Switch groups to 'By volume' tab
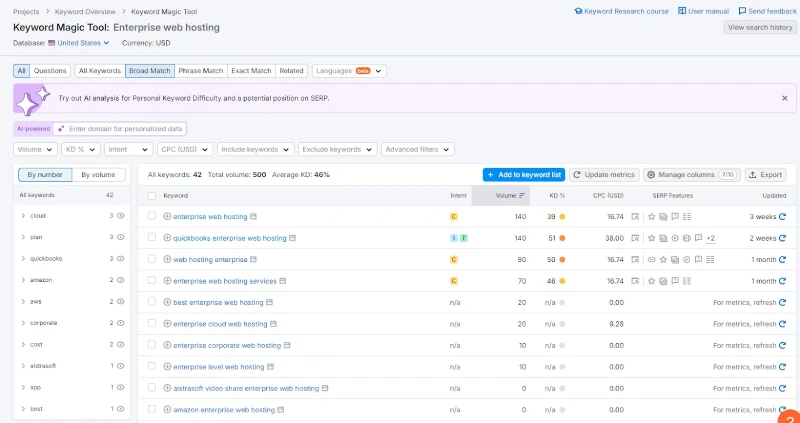Screen dimensions: 800x423 click(x=98, y=175)
